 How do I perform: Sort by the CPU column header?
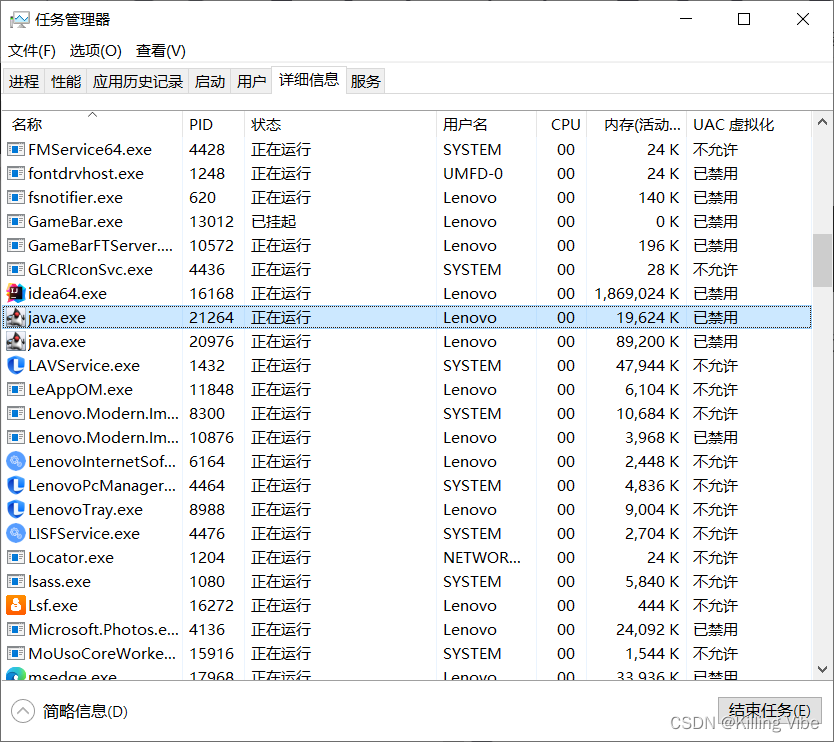[564, 124]
